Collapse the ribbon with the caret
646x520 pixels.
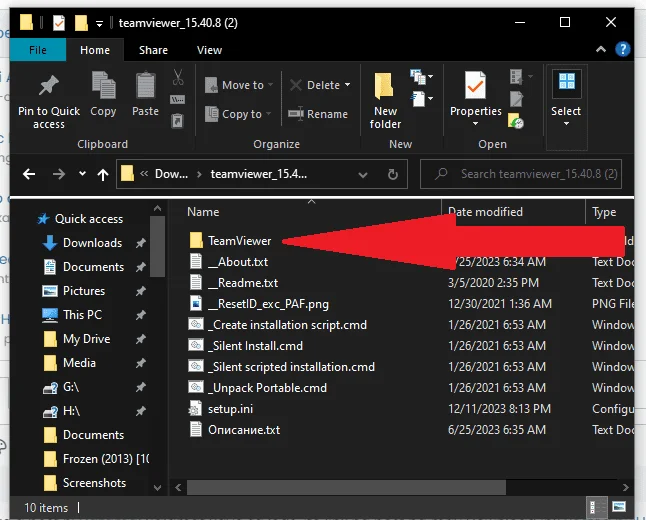601,49
